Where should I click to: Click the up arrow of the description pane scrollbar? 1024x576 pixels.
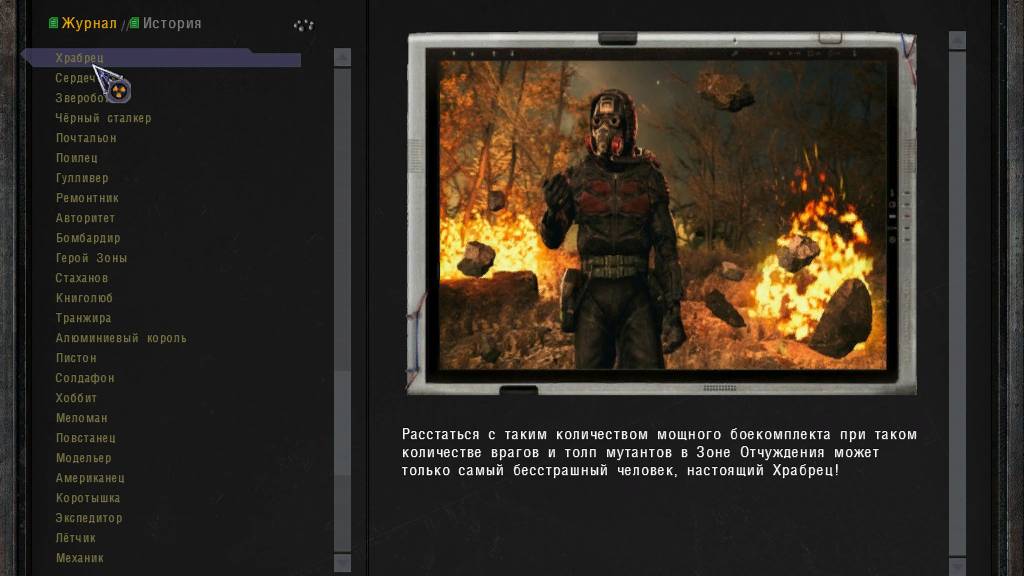click(957, 40)
